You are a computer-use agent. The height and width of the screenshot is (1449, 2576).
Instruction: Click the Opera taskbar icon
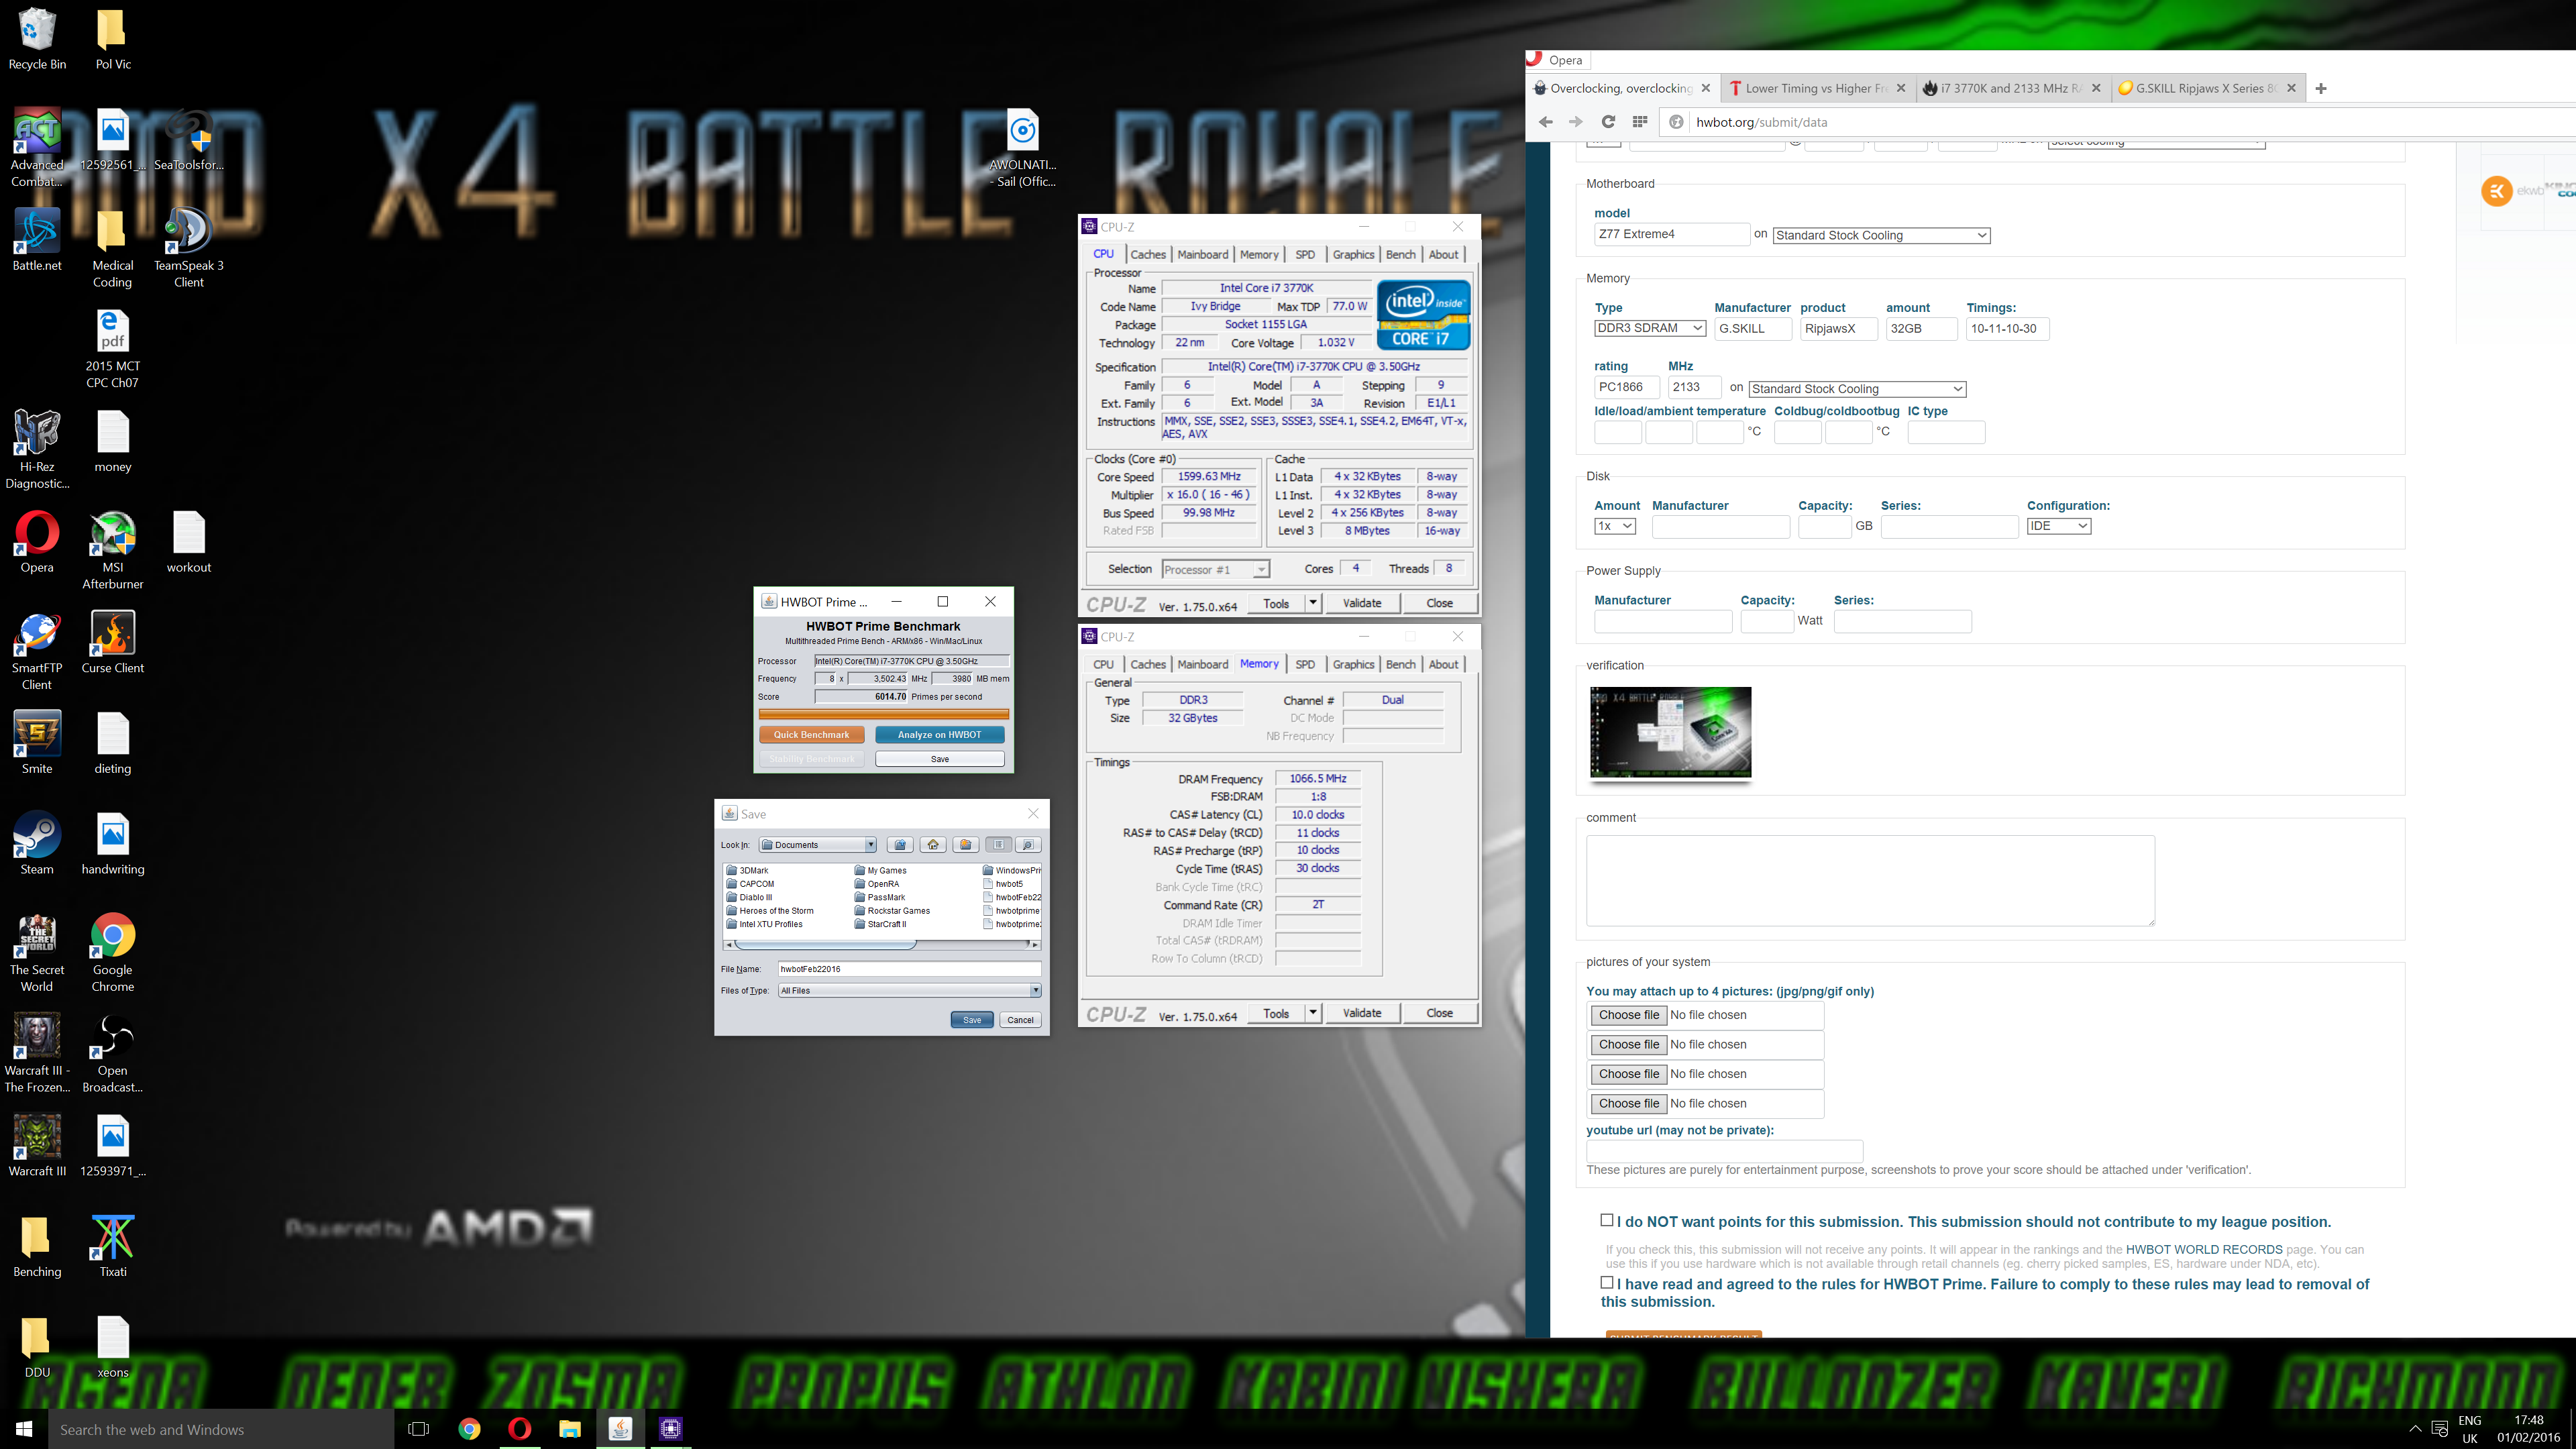click(519, 1429)
